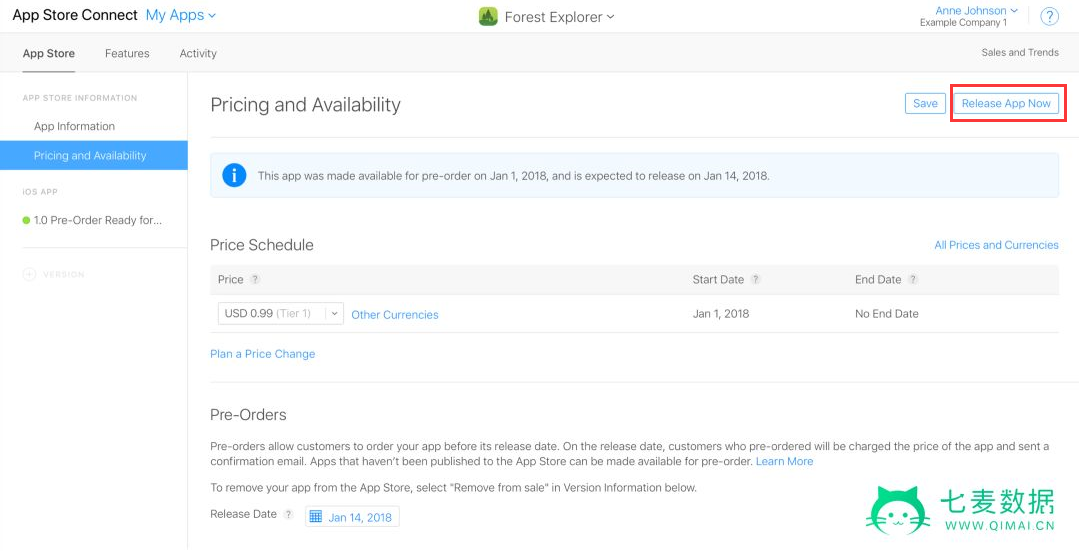This screenshot has height=551, width=1079.
Task: Click Plan a Price Change link
Action: pos(262,354)
